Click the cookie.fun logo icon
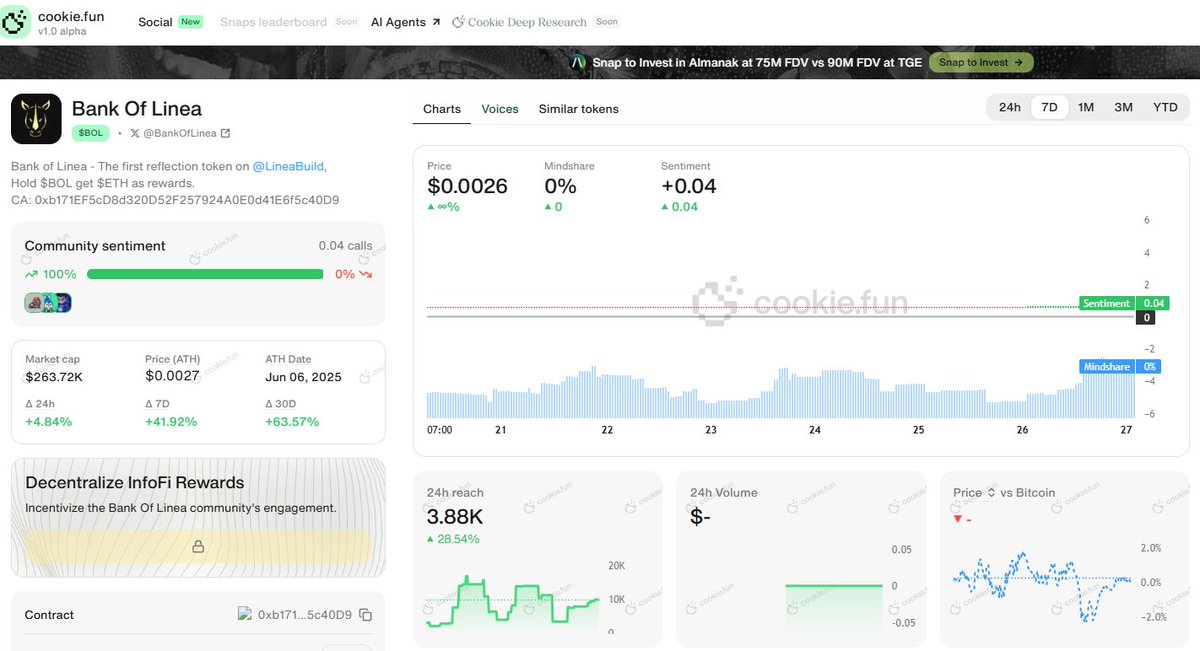 click(16, 22)
